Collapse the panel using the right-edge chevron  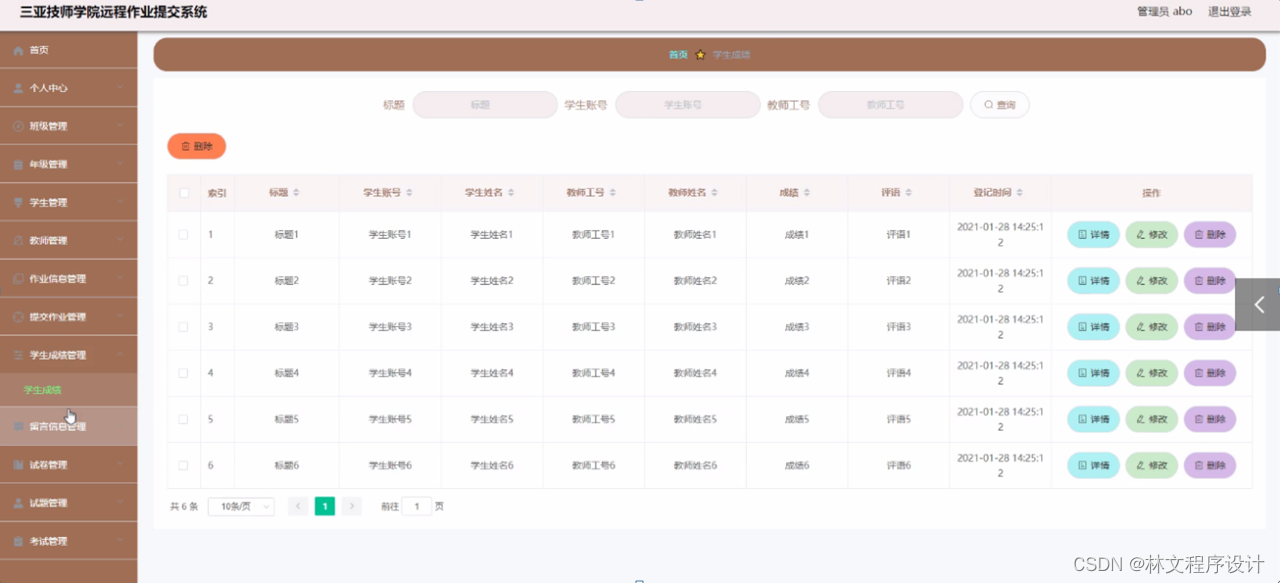1257,304
